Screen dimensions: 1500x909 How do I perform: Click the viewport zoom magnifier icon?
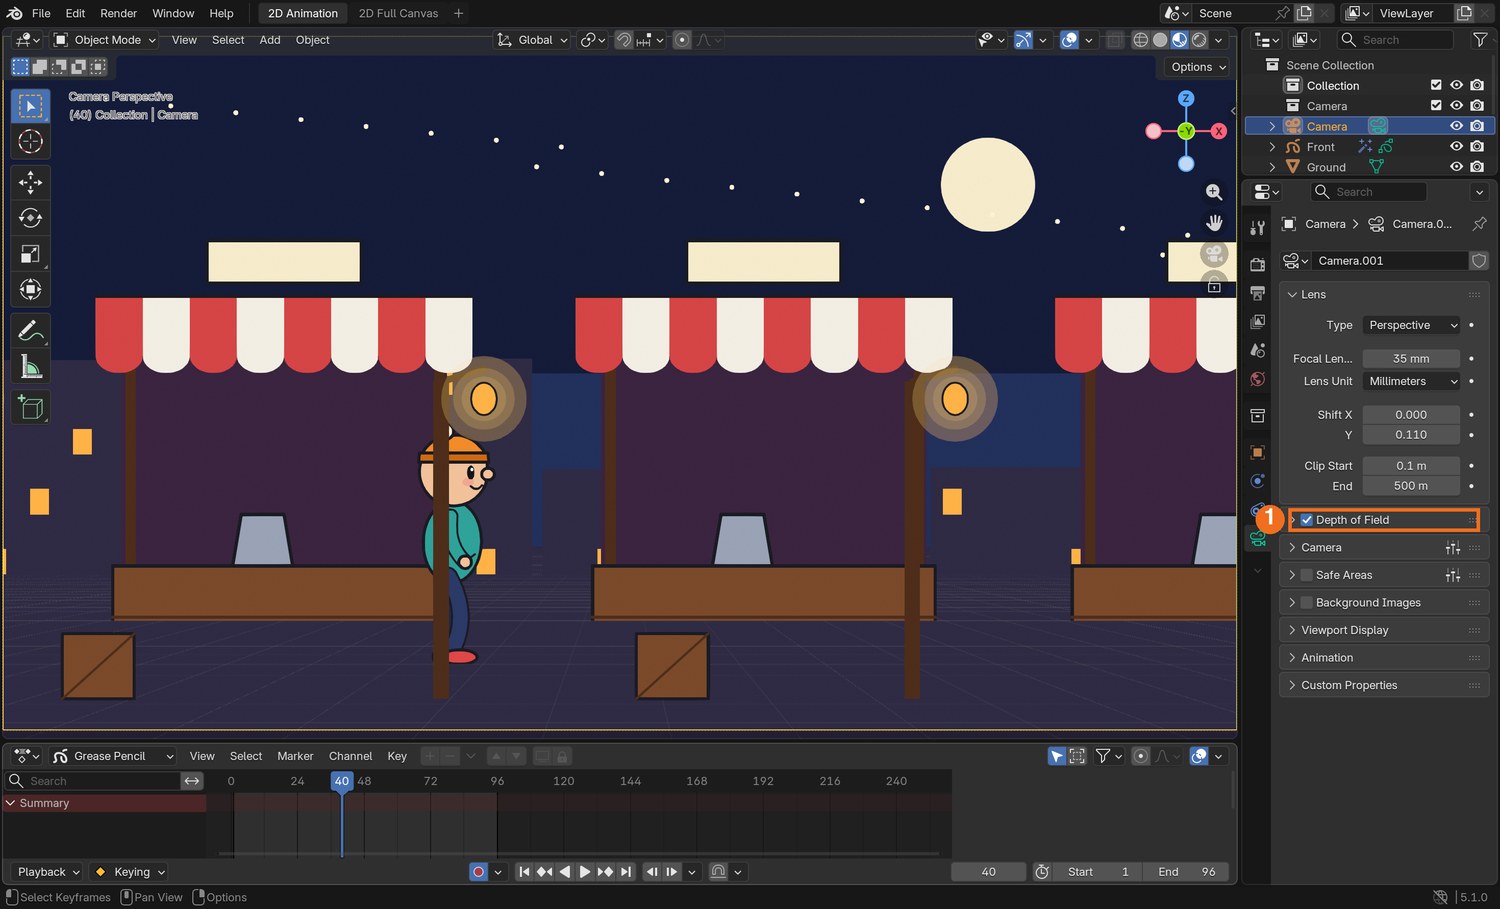[1214, 192]
